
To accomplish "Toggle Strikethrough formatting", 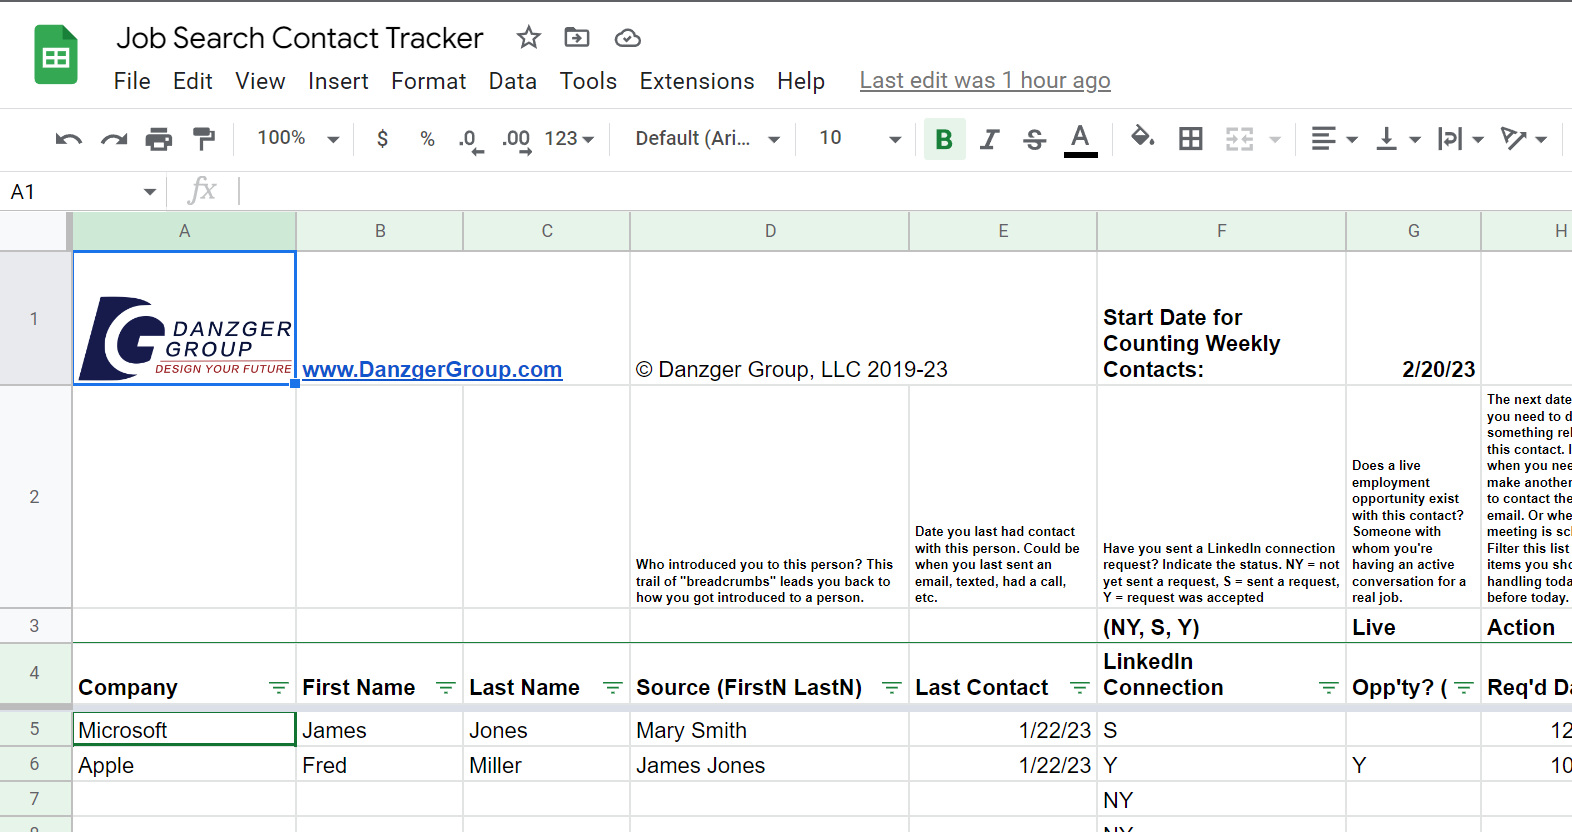I will (1034, 139).
